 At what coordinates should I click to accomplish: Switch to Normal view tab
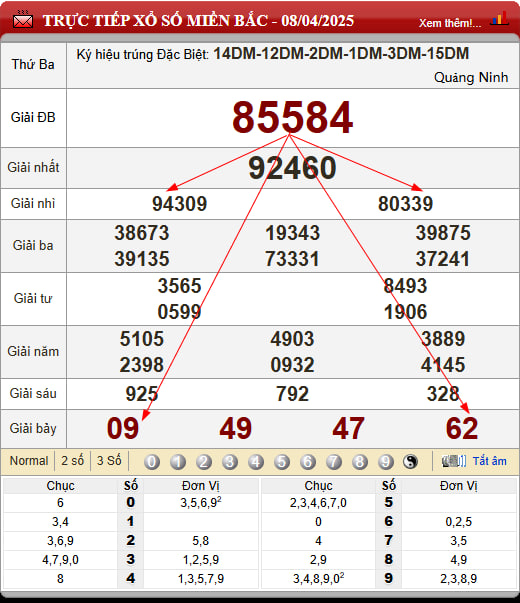point(29,461)
